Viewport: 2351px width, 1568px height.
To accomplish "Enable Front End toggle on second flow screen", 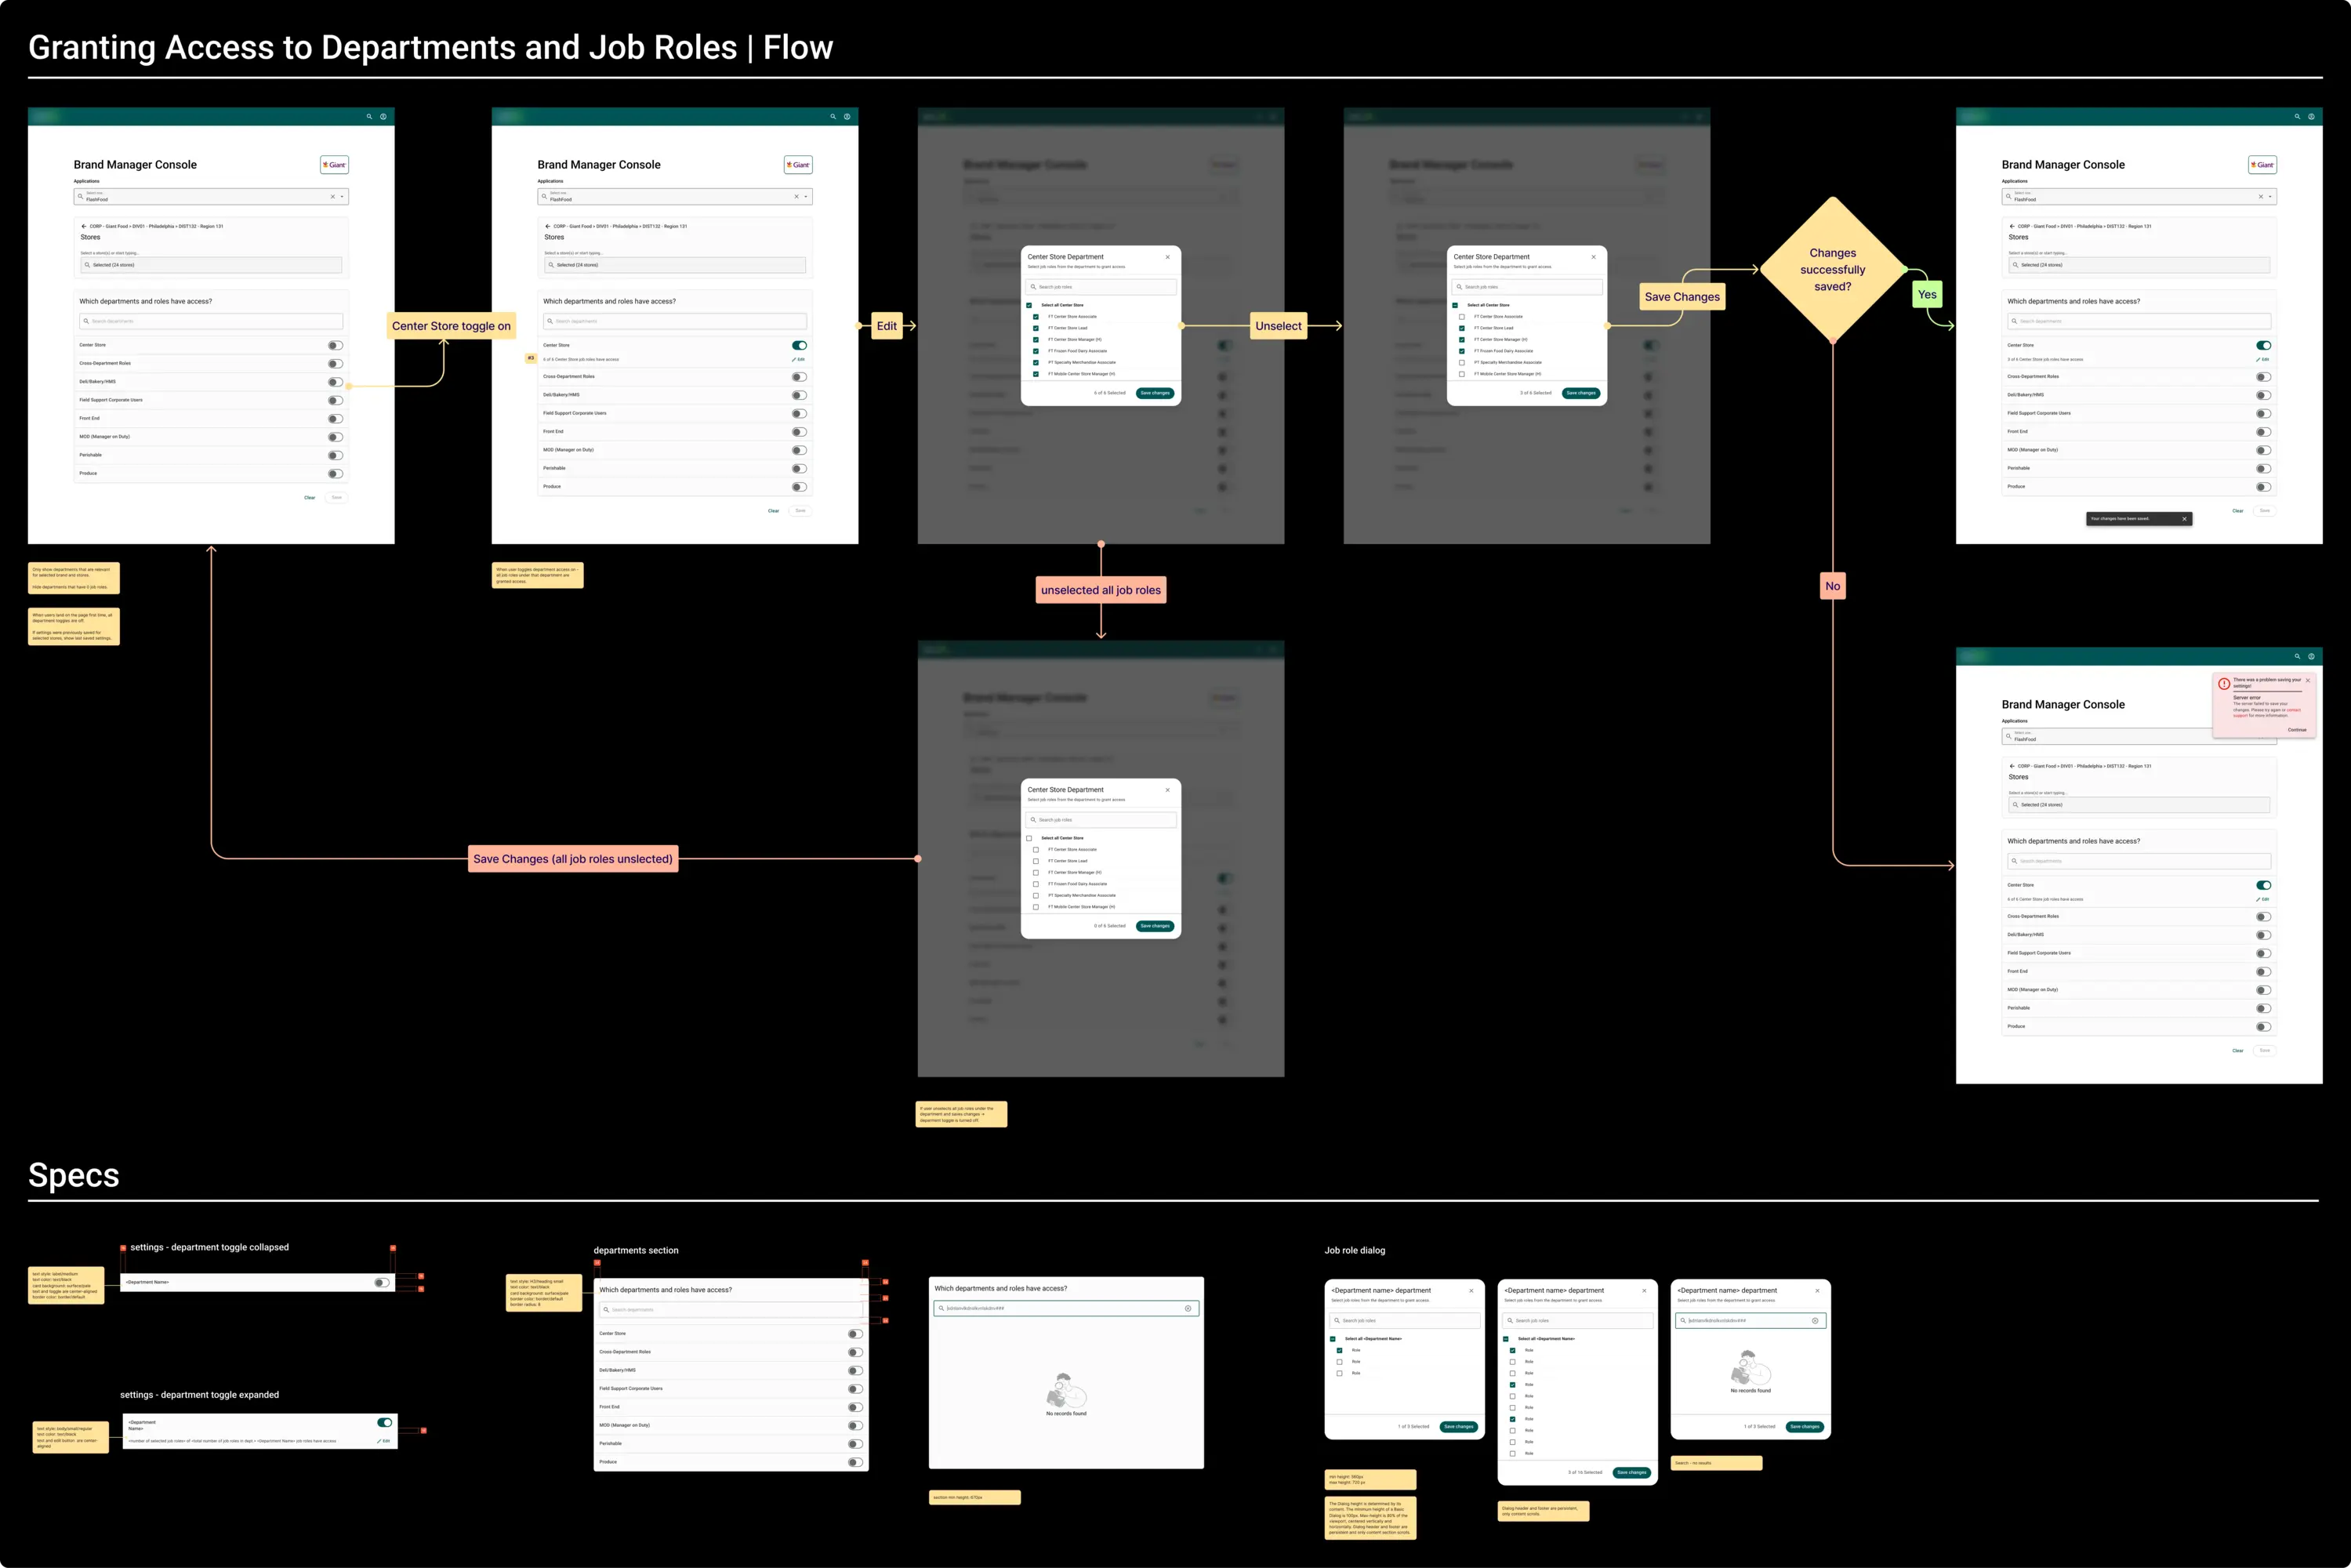I will (x=800, y=432).
